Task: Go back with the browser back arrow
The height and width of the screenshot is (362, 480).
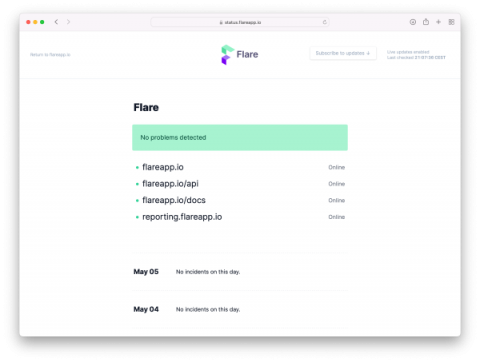Action: [x=56, y=22]
